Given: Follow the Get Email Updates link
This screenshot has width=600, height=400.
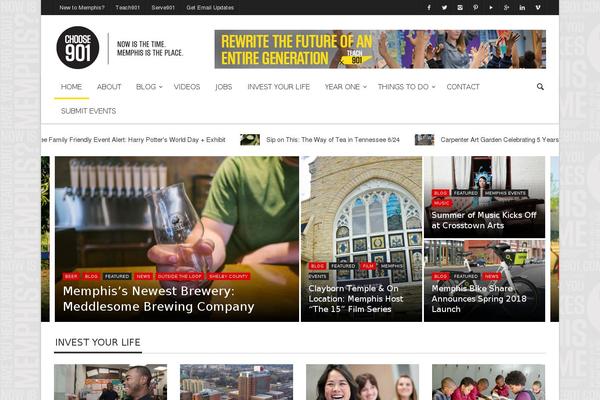Looking at the screenshot, I should tap(210, 8).
